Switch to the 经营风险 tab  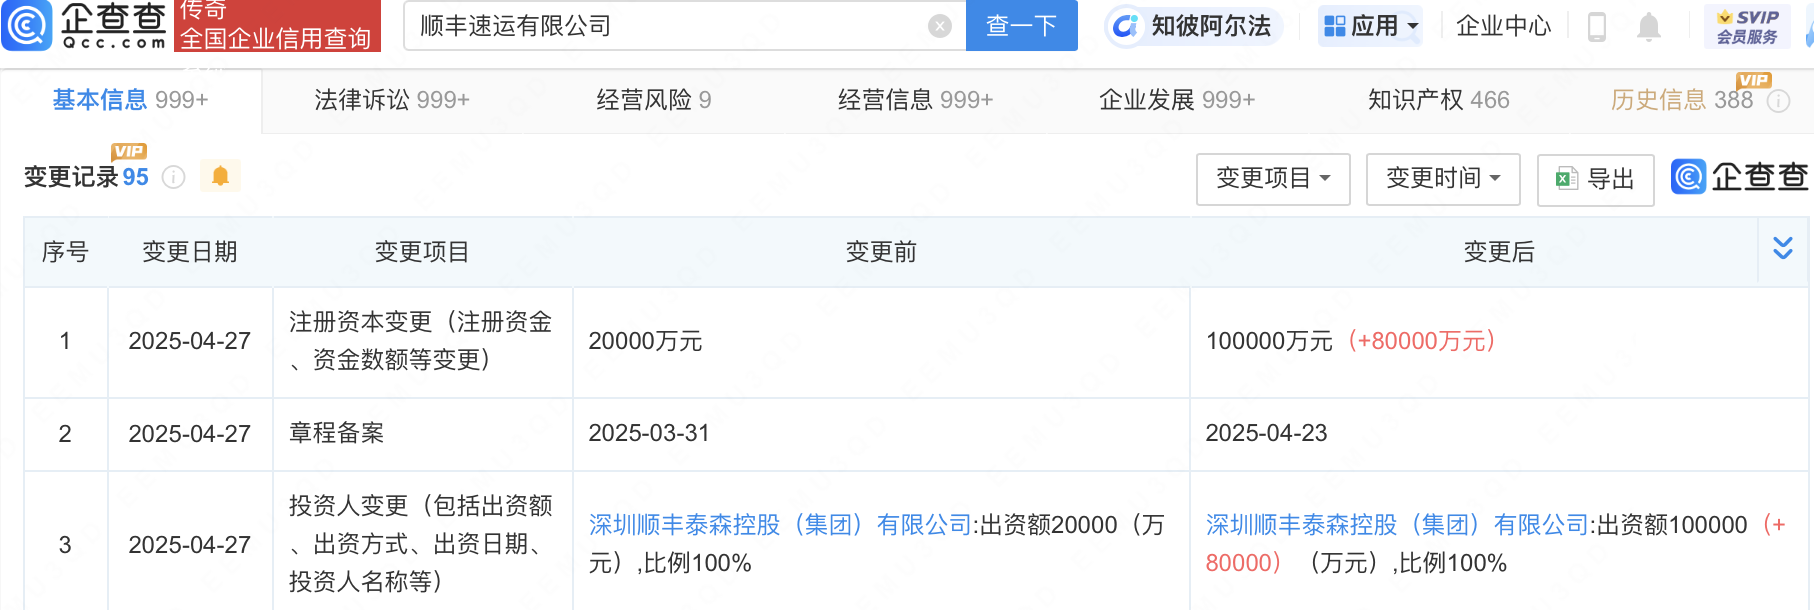click(654, 100)
